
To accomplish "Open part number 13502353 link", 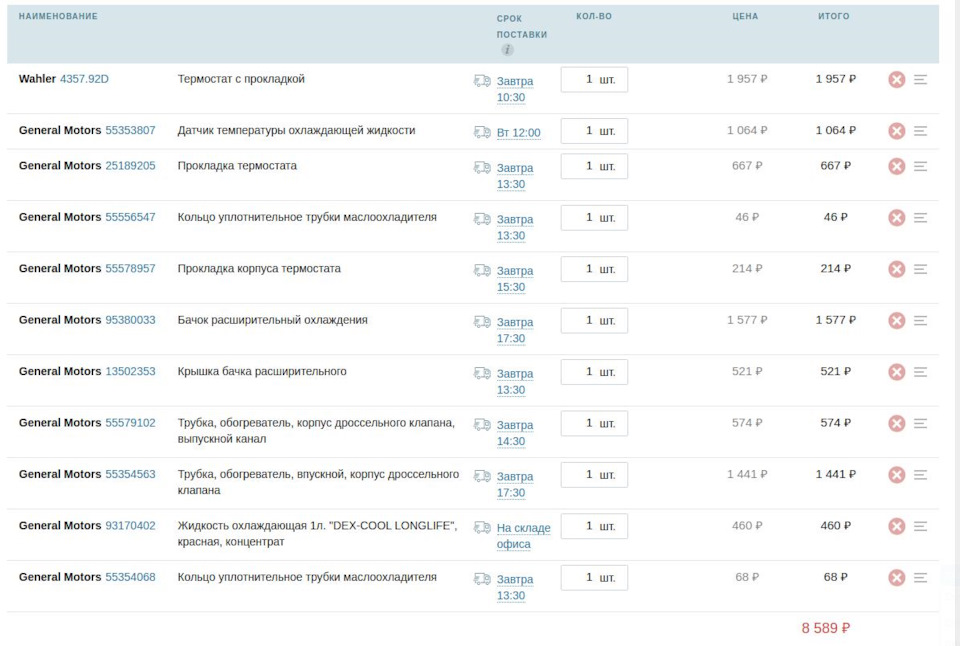I will 130,371.
